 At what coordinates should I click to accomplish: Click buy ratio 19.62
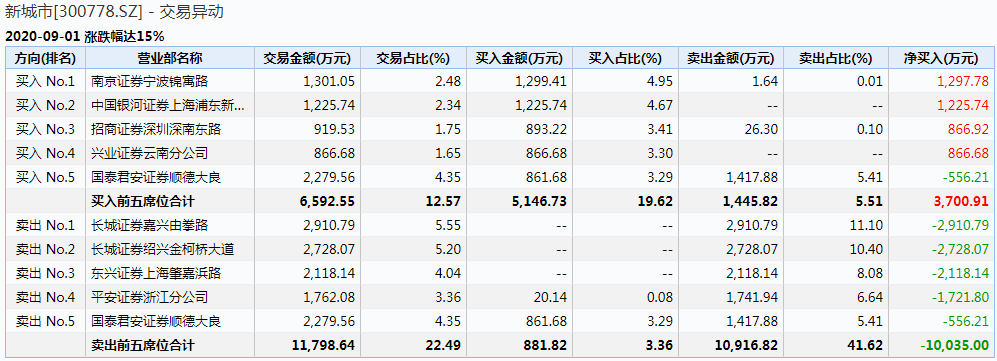[656, 201]
